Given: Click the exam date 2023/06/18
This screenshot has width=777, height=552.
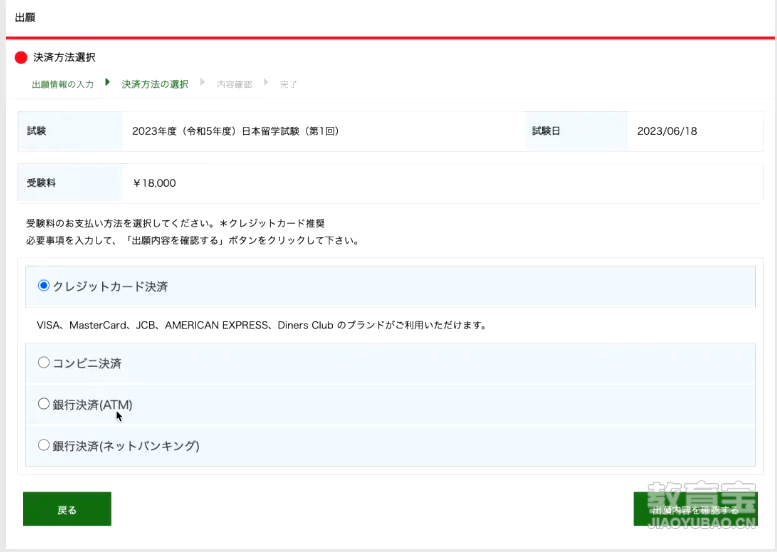Looking at the screenshot, I should click(667, 131).
